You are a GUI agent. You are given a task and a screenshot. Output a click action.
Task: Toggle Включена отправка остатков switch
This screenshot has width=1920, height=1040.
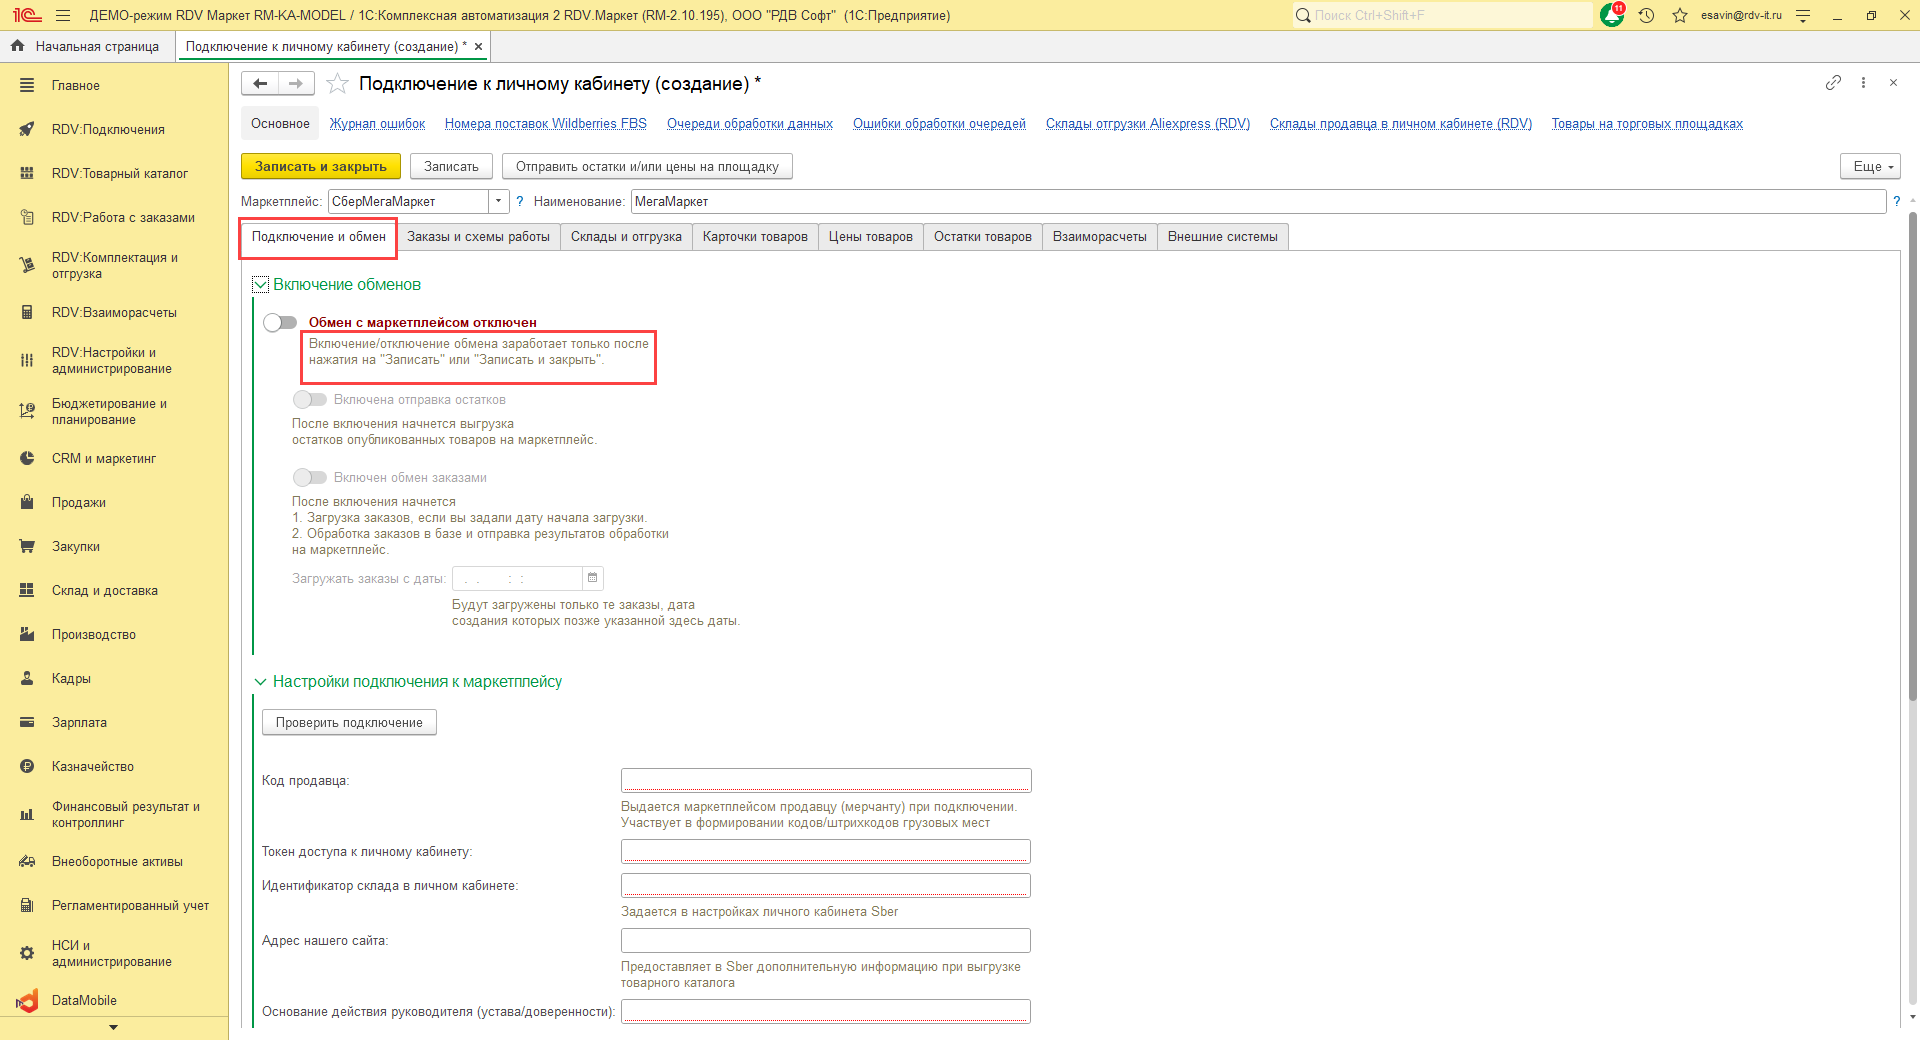coord(310,400)
